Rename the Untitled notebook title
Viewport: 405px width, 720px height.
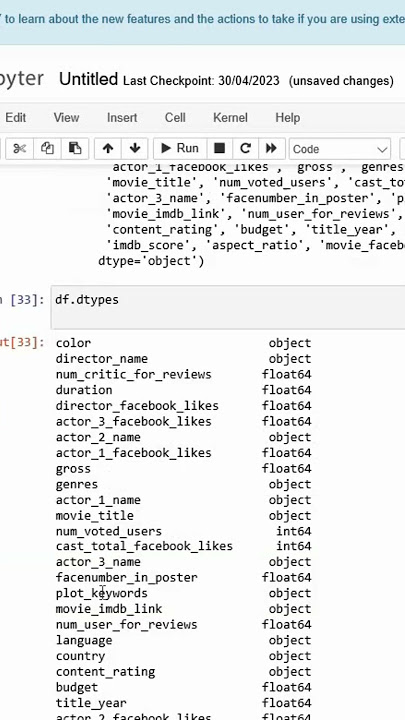click(x=89, y=79)
